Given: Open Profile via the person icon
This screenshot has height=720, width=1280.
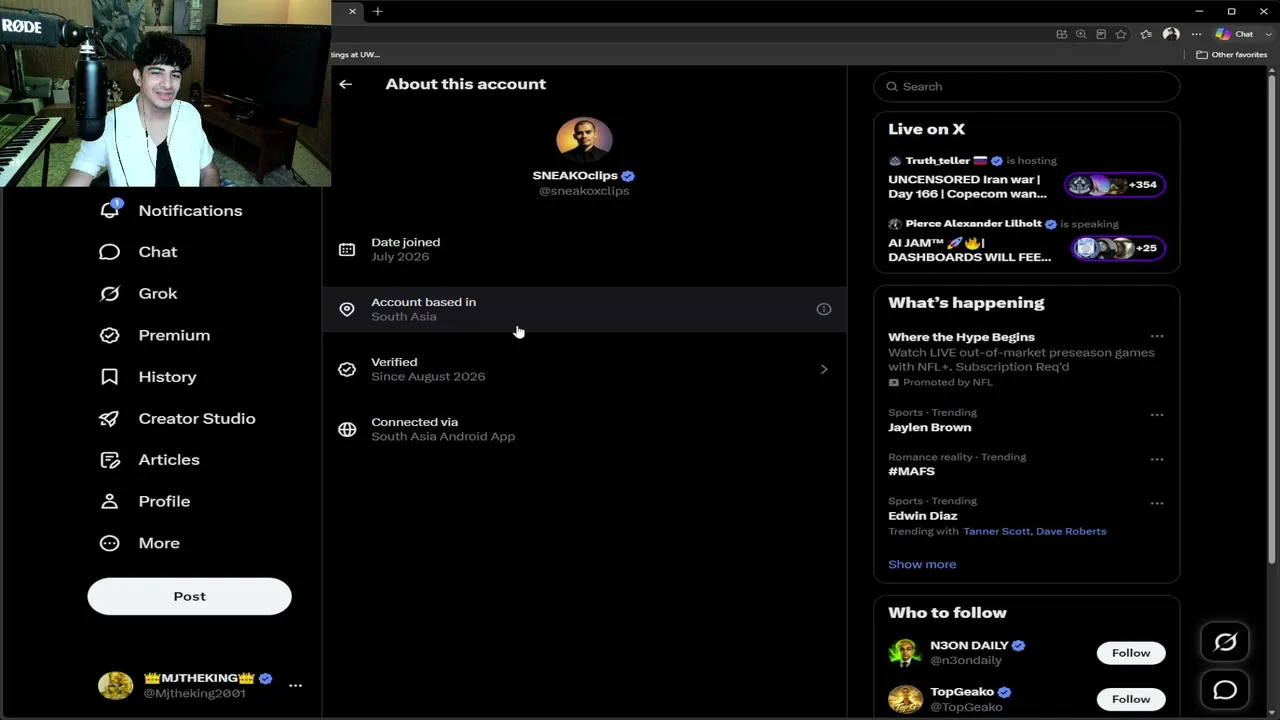Looking at the screenshot, I should (x=110, y=501).
